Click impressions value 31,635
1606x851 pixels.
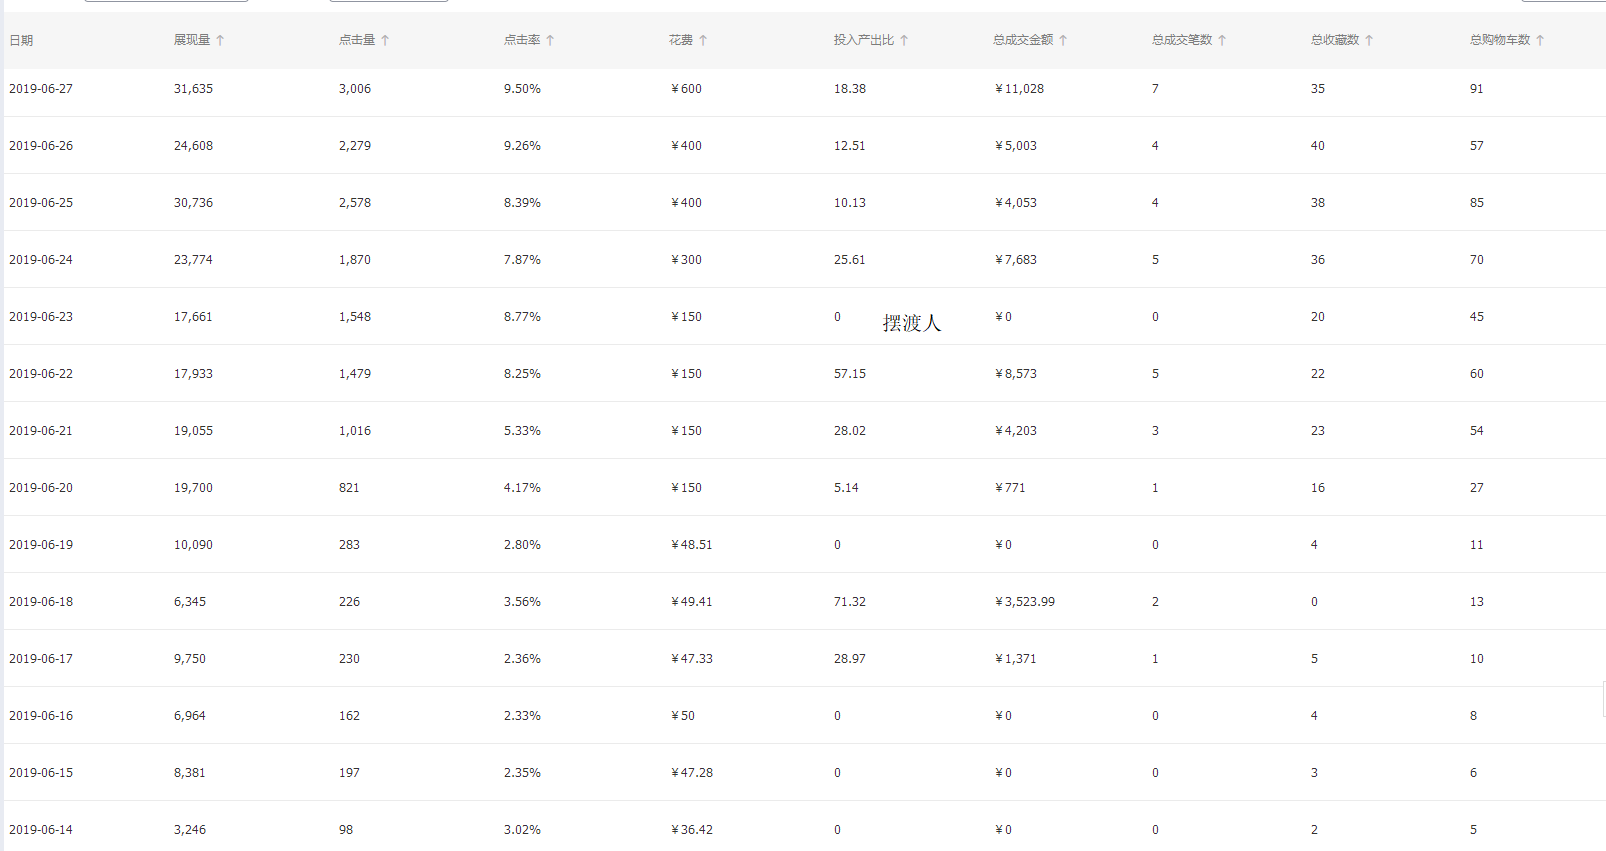pyautogui.click(x=193, y=89)
